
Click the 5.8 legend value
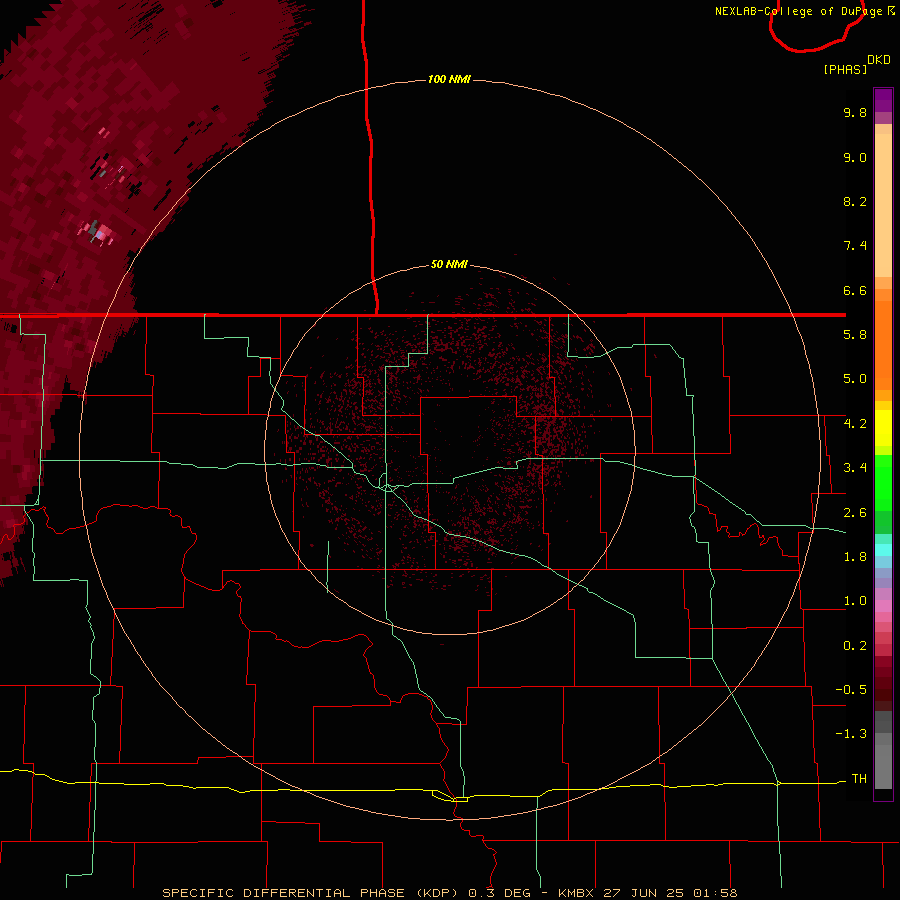tap(855, 335)
